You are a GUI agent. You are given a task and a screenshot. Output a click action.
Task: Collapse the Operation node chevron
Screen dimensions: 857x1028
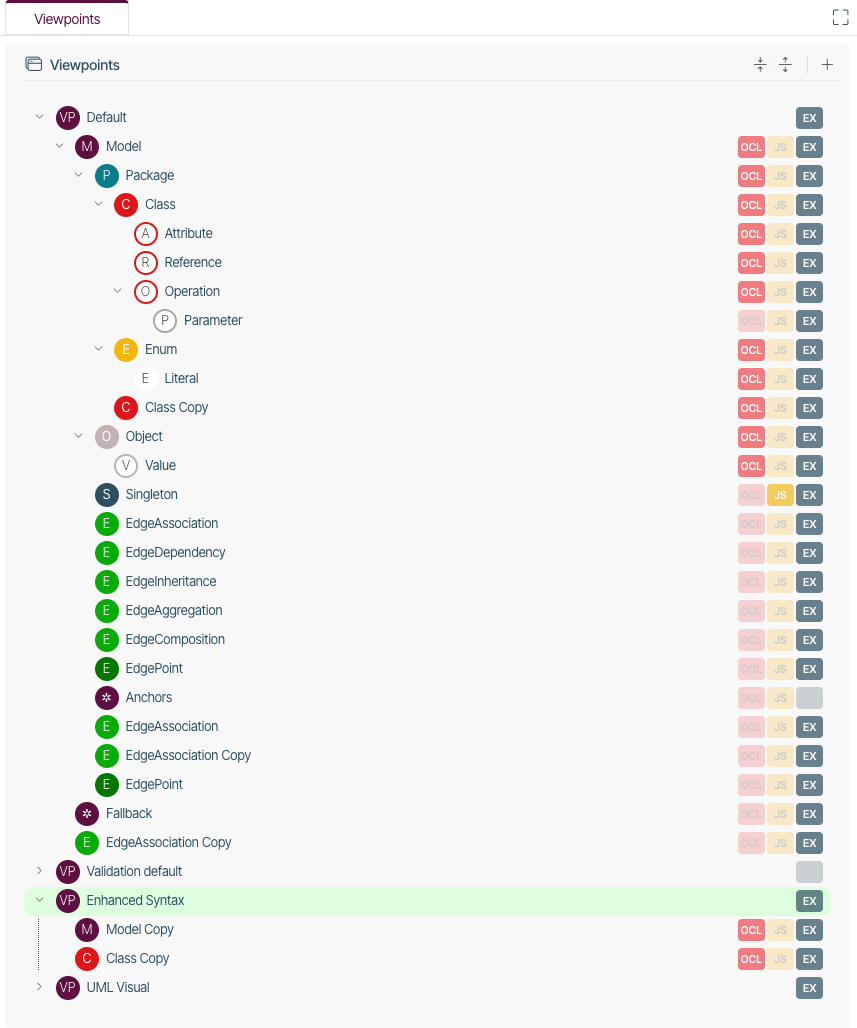point(117,290)
